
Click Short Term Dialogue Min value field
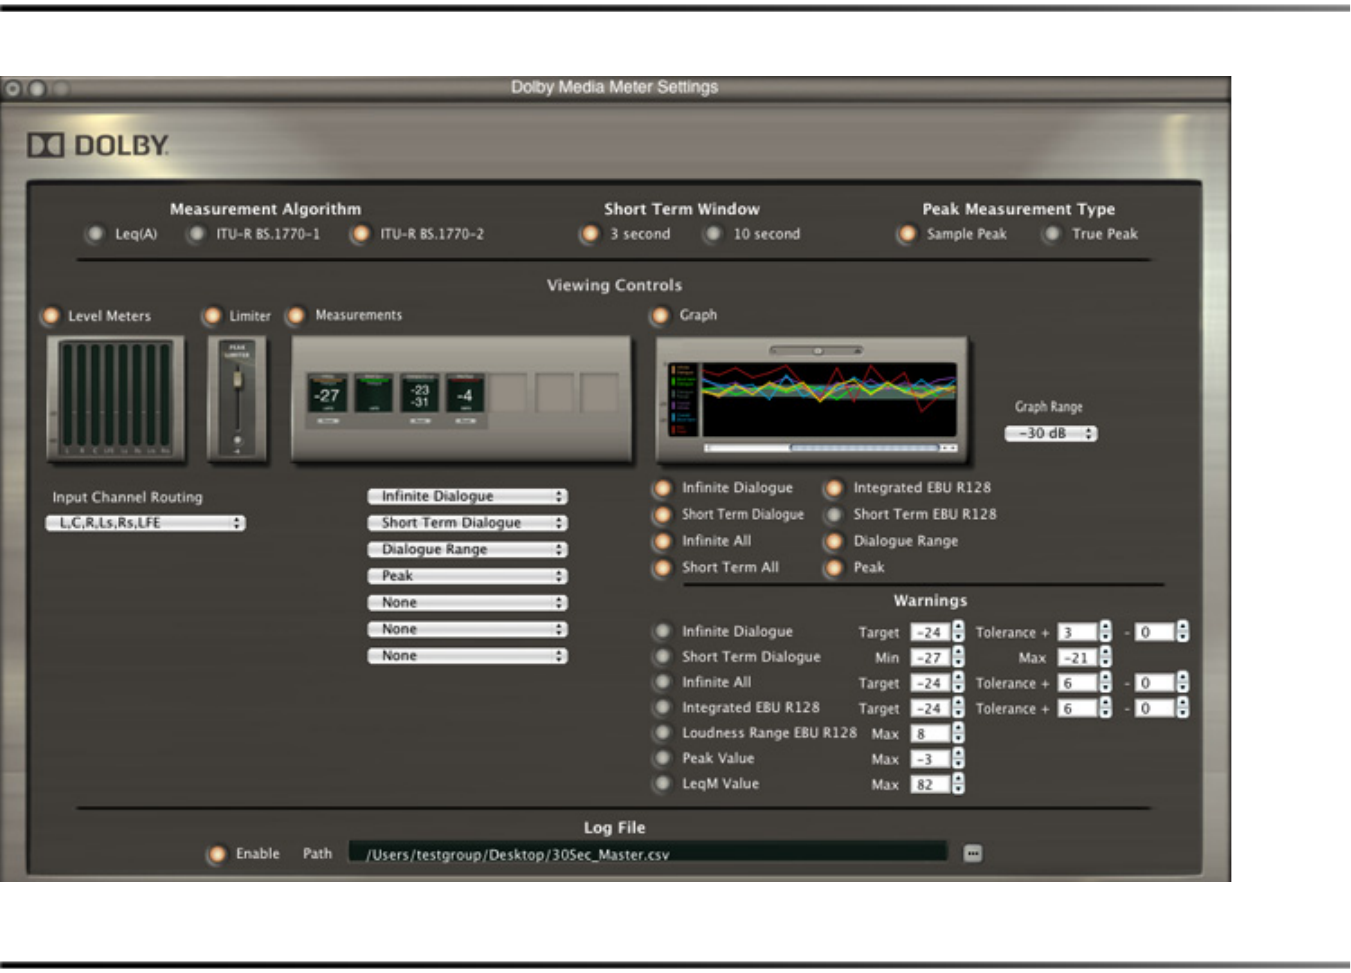[x=930, y=658]
